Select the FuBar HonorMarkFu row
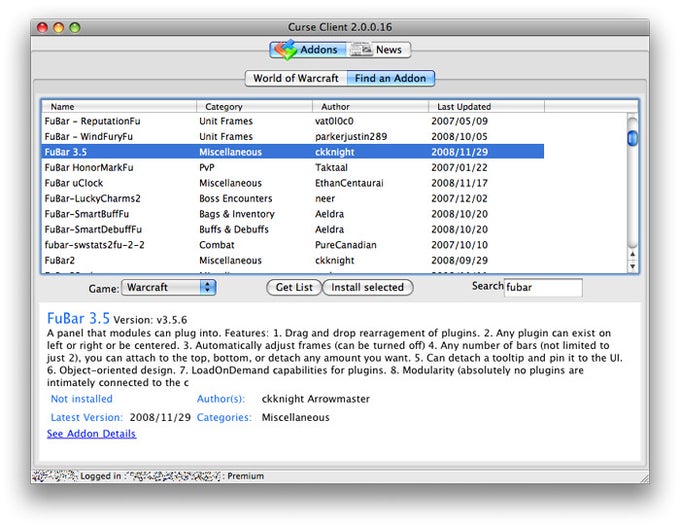 click(x=293, y=167)
